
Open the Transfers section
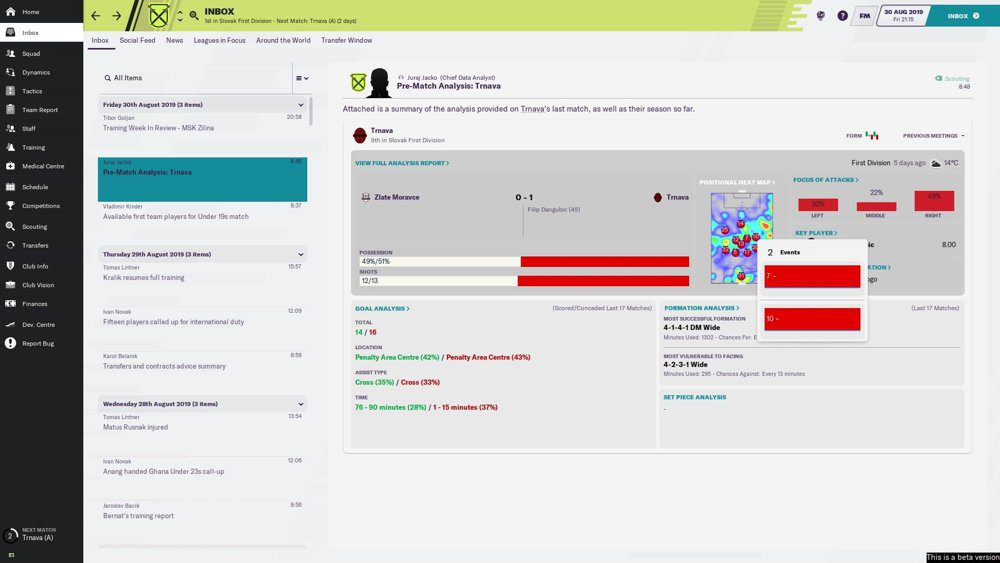click(35, 245)
